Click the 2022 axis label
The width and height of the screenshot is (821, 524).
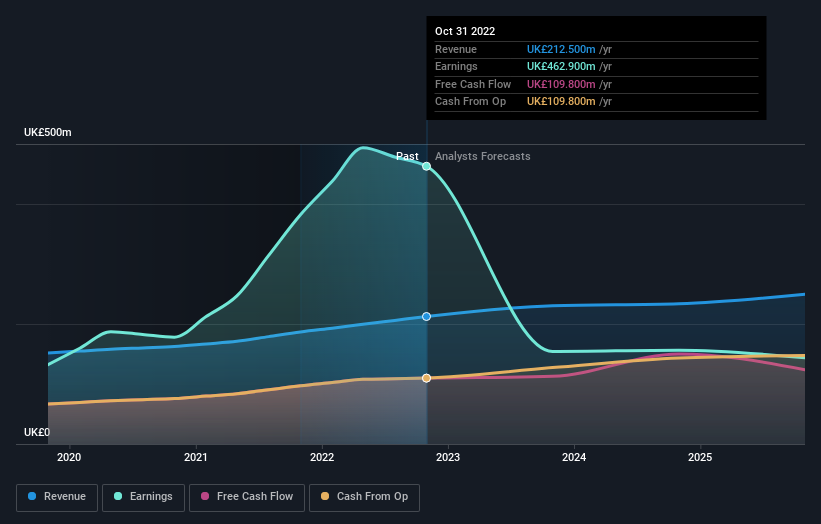click(322, 458)
